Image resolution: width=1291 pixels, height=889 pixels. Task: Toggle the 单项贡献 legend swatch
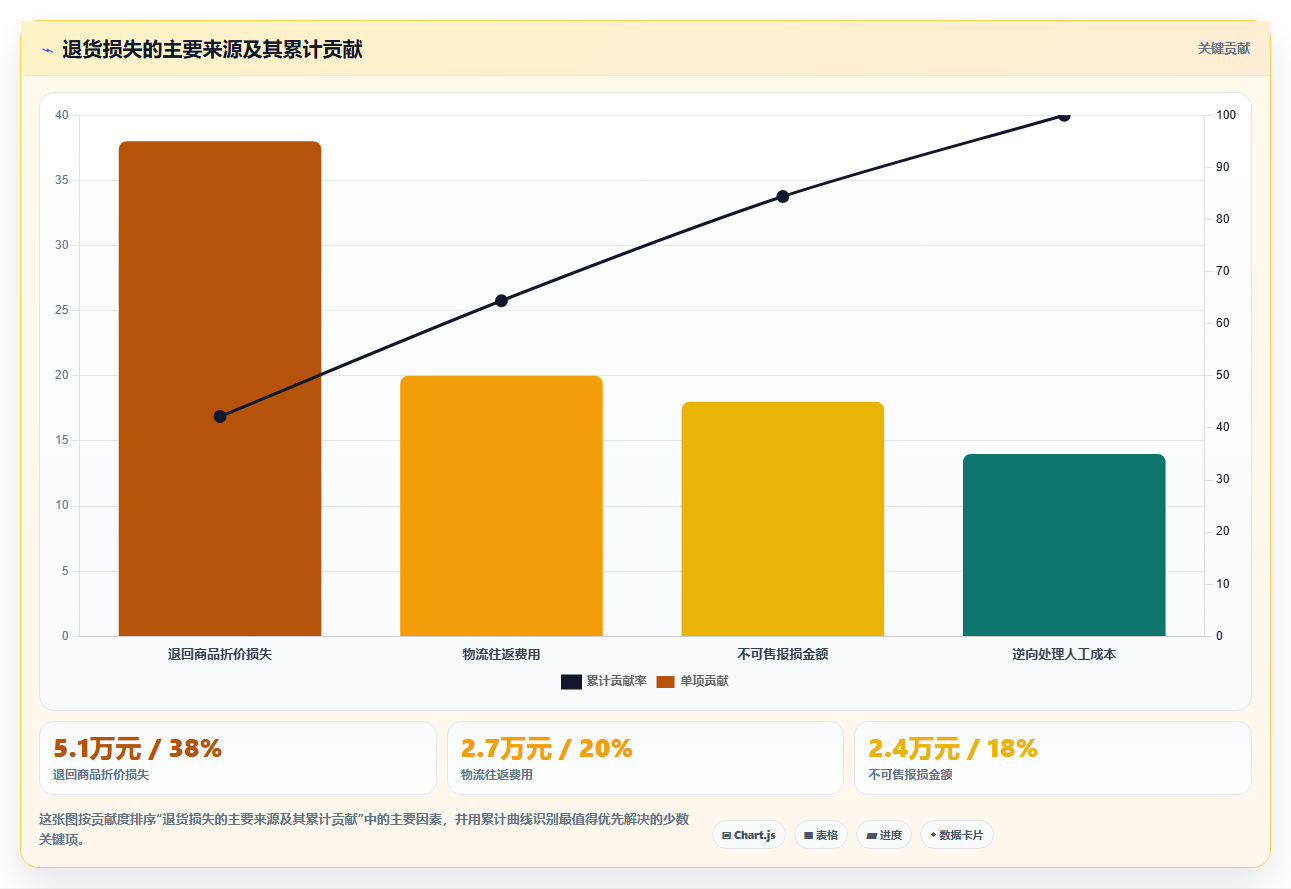tap(666, 681)
